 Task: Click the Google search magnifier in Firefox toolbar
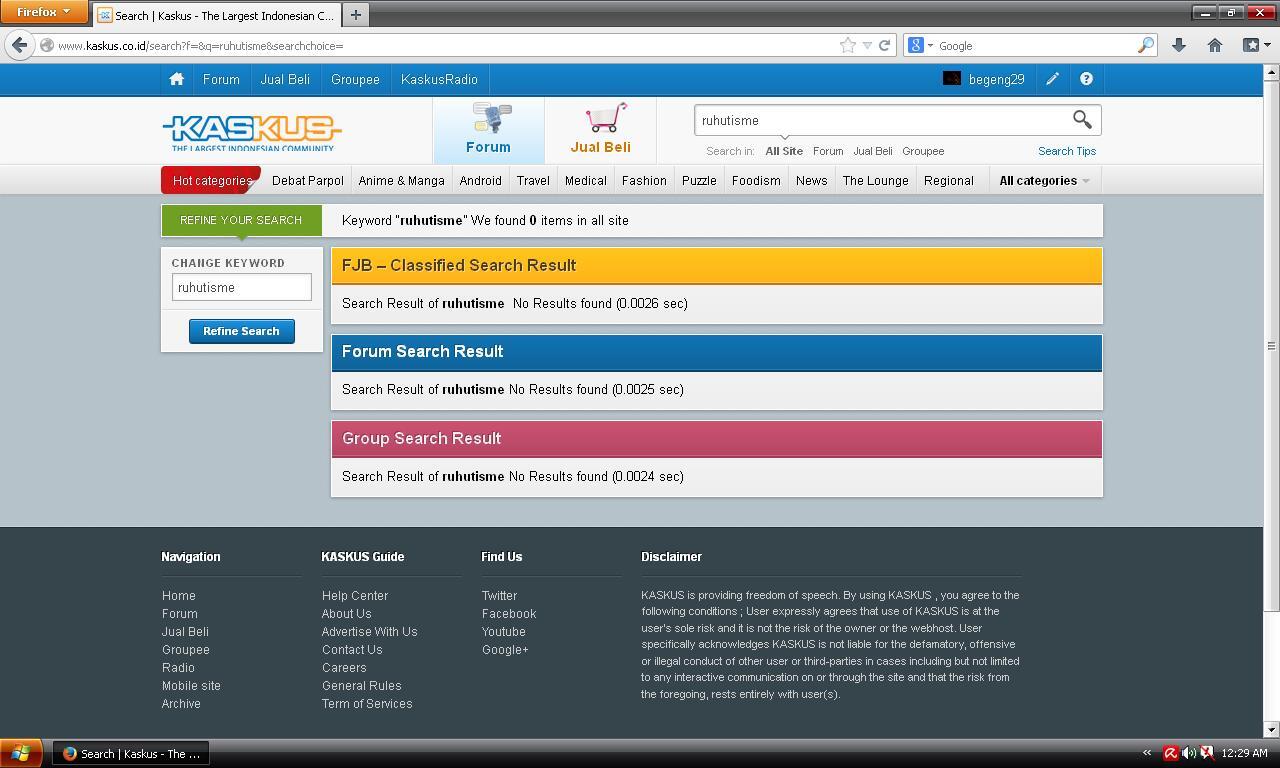(1146, 45)
